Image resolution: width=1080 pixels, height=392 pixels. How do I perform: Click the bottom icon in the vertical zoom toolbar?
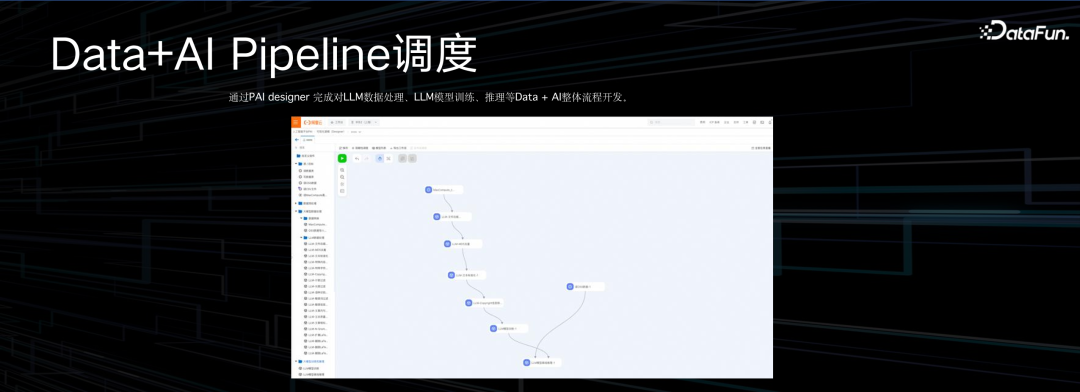(x=342, y=191)
